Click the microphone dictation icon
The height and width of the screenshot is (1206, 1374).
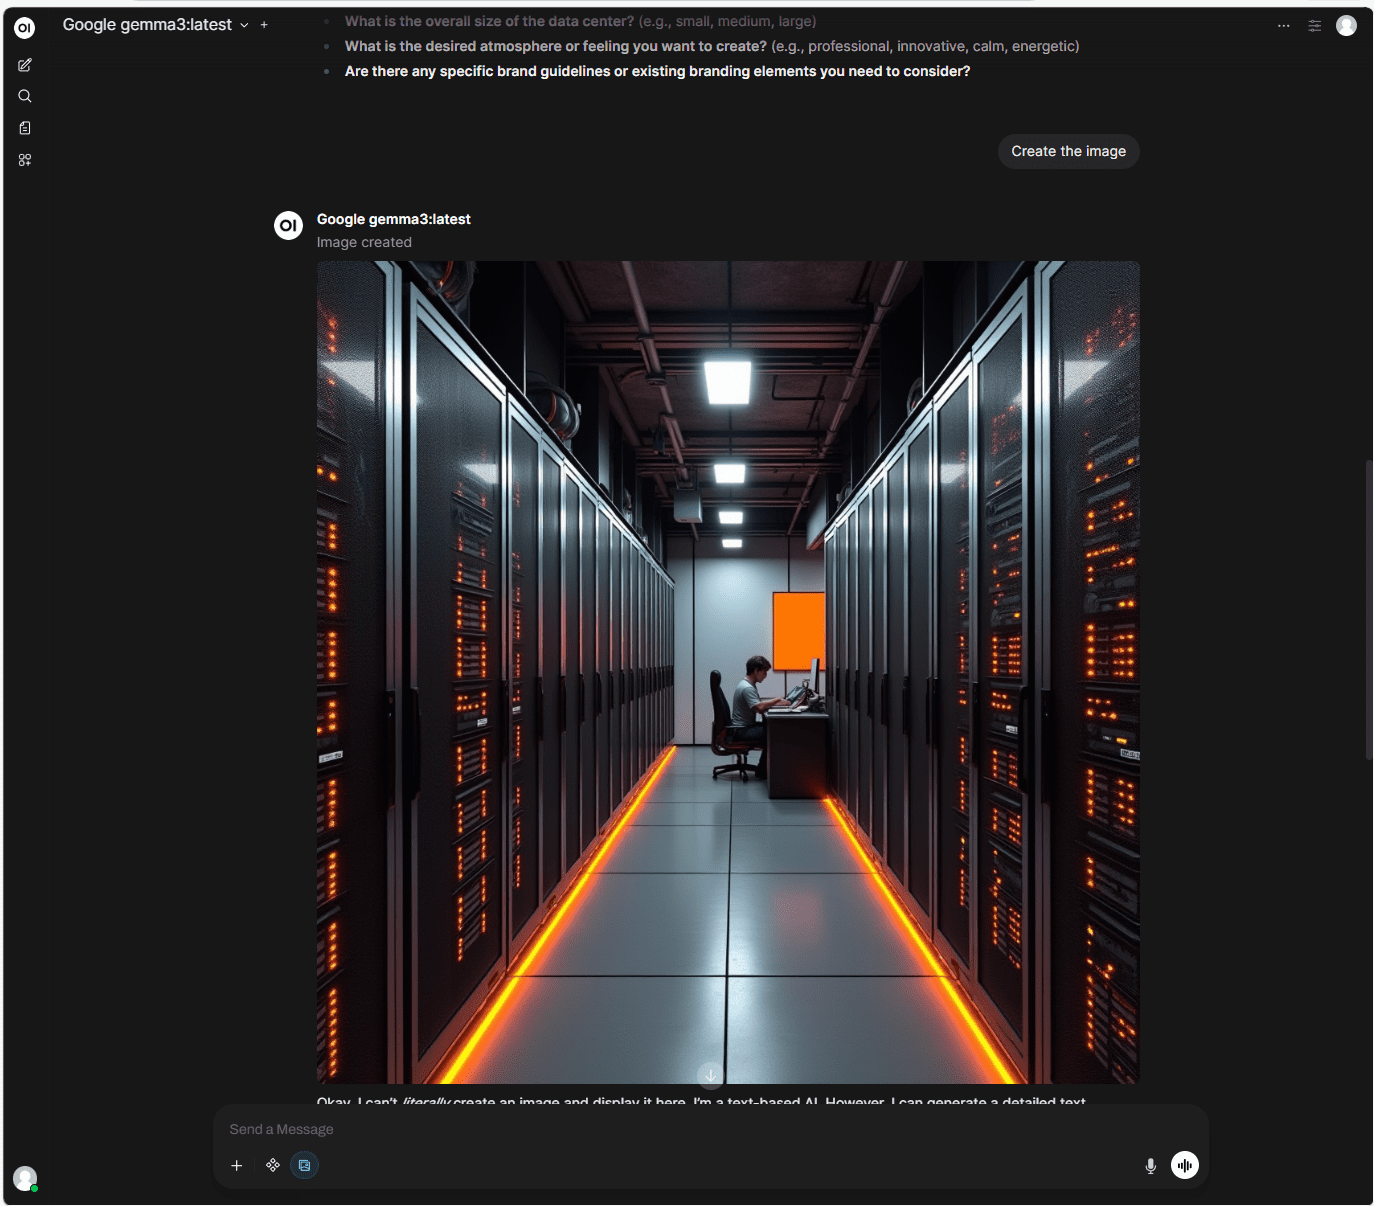(x=1150, y=1166)
